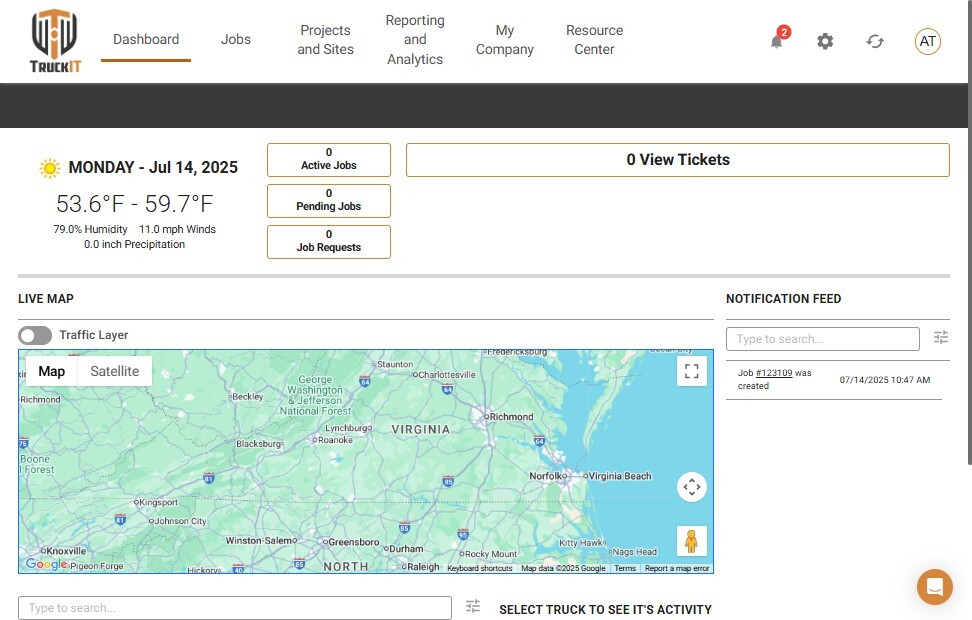Click the Street View pegman icon

pyautogui.click(x=692, y=541)
